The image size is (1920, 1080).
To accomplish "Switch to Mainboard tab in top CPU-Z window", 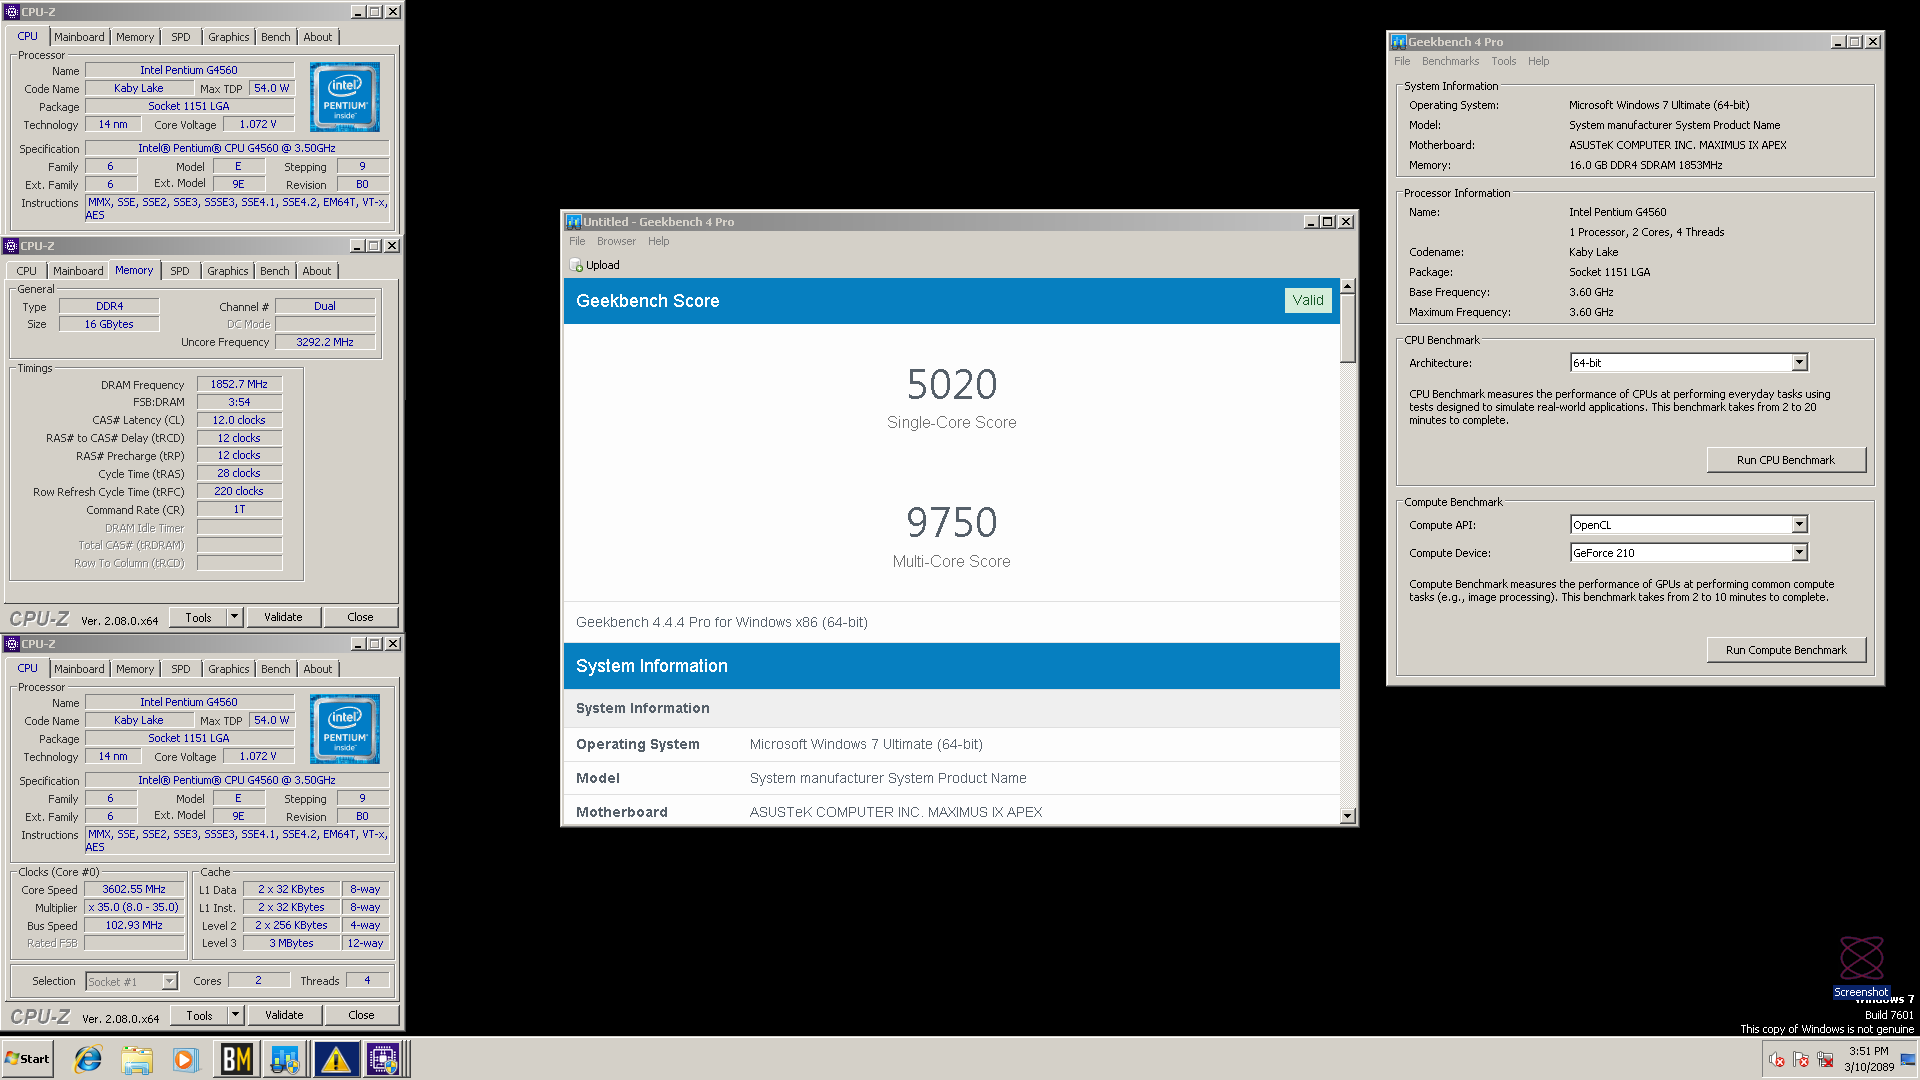I will [79, 37].
